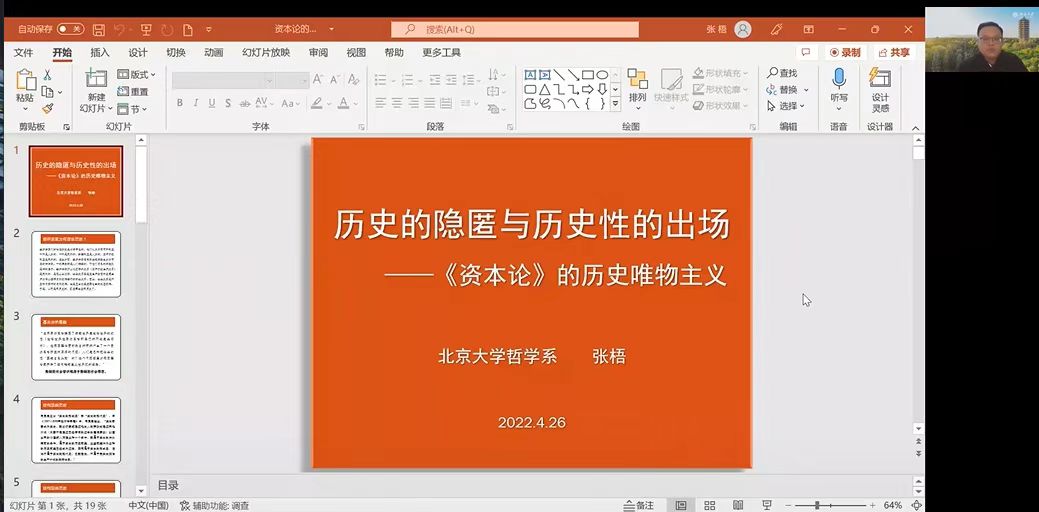Open the 插入 (Insert) ribbon tab
1039x512 pixels.
(100, 52)
